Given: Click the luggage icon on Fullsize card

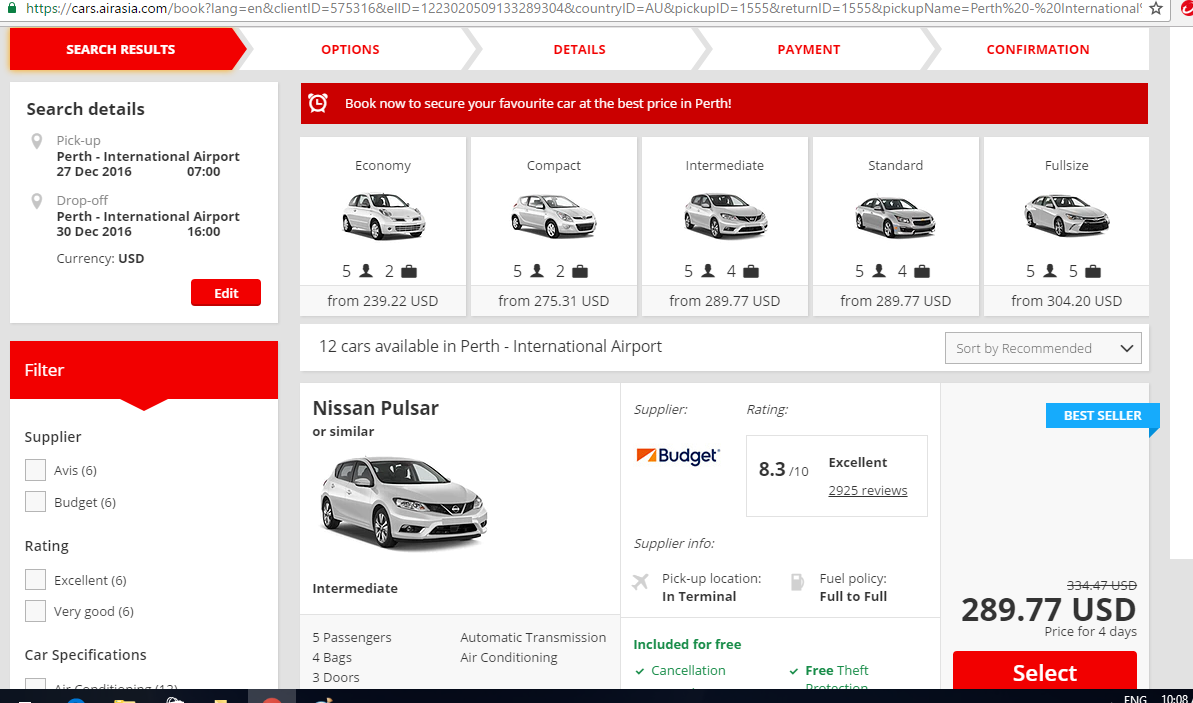Looking at the screenshot, I should coord(1093,271).
